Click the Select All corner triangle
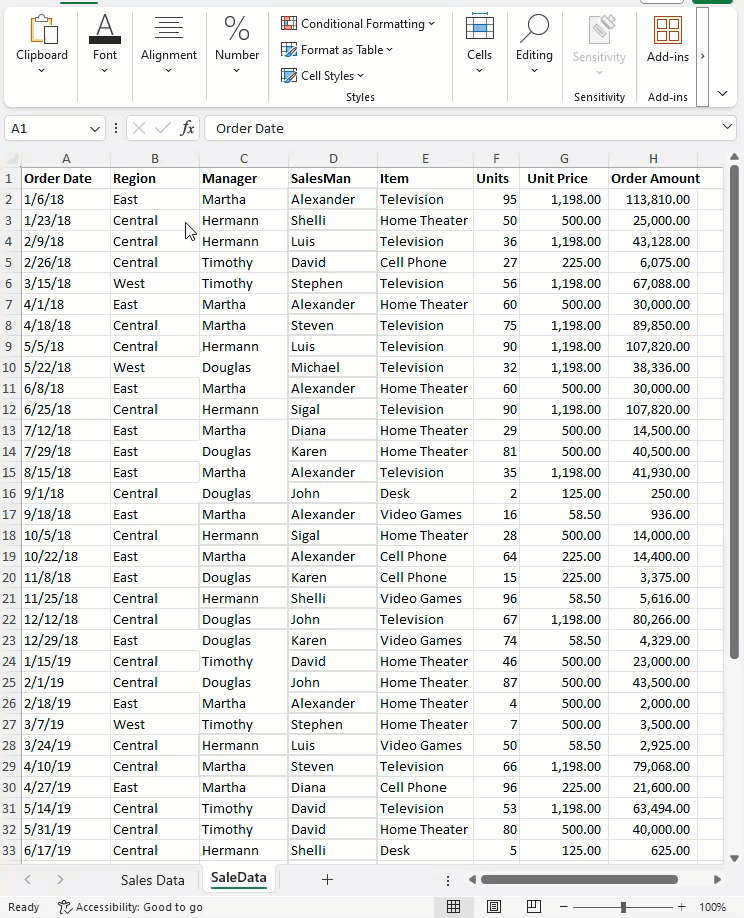 pos(12,159)
